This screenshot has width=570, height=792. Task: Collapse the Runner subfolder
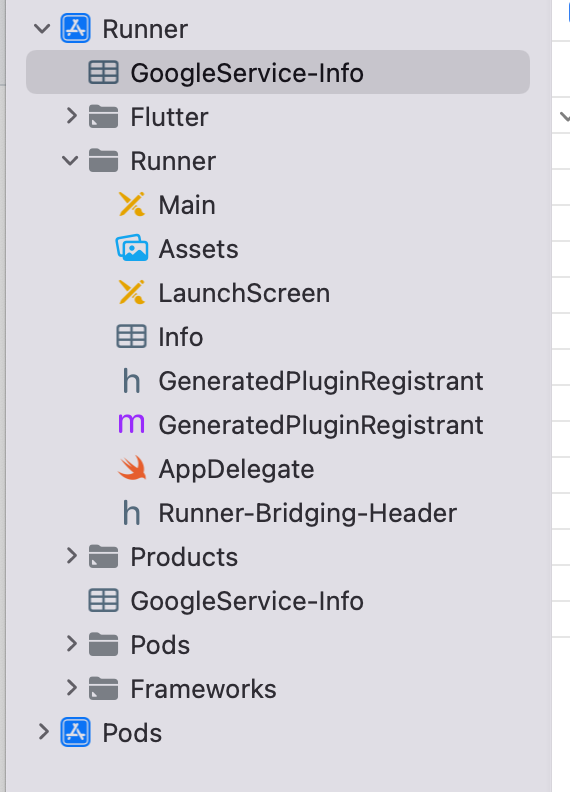pyautogui.click(x=70, y=161)
